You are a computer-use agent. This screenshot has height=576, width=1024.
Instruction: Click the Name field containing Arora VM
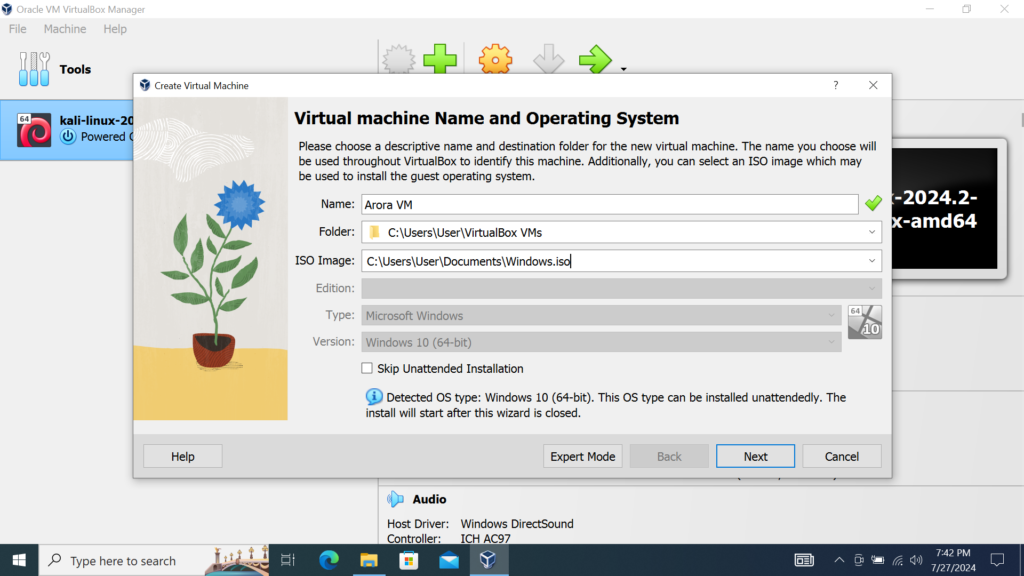[x=610, y=204]
